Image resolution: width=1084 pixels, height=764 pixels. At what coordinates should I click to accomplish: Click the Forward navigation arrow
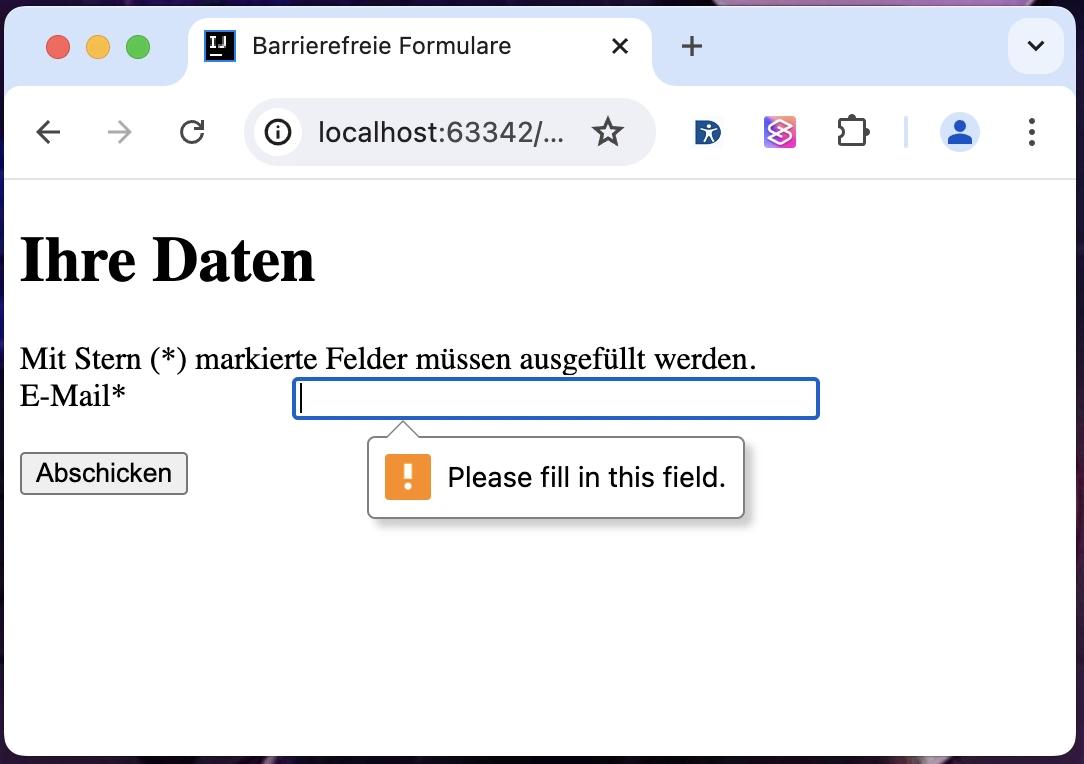pos(119,132)
